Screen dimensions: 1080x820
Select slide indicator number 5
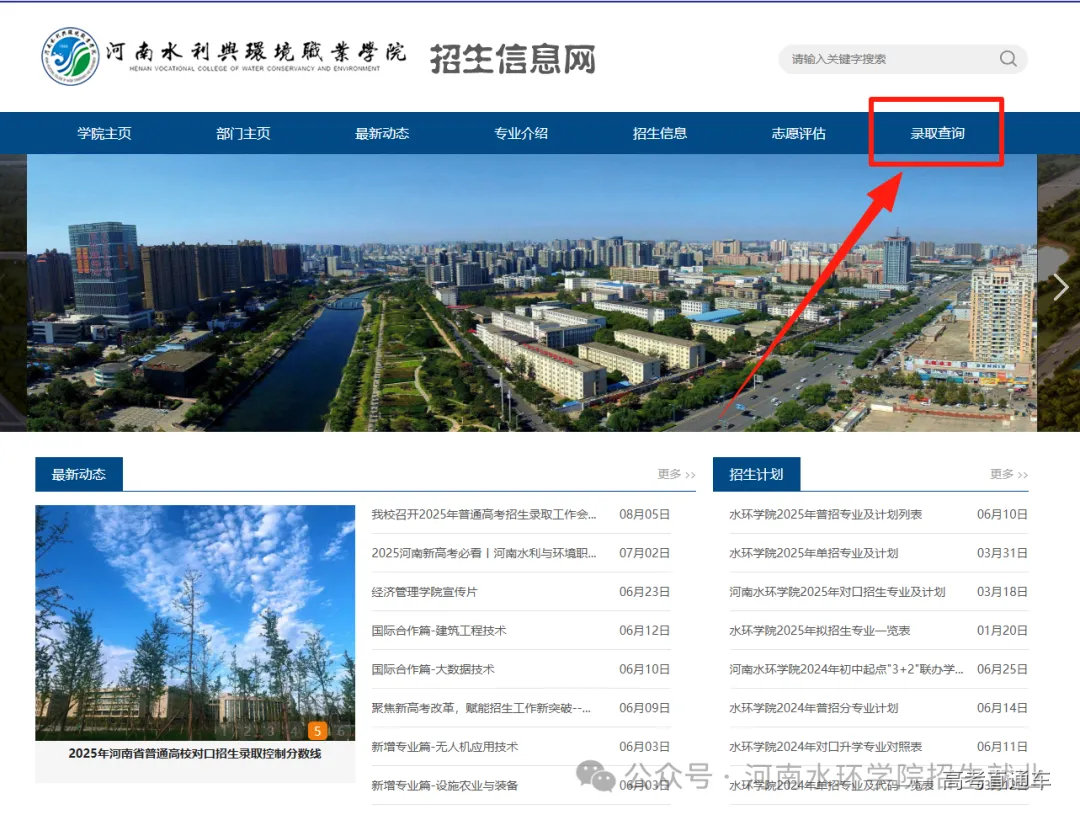point(318,731)
